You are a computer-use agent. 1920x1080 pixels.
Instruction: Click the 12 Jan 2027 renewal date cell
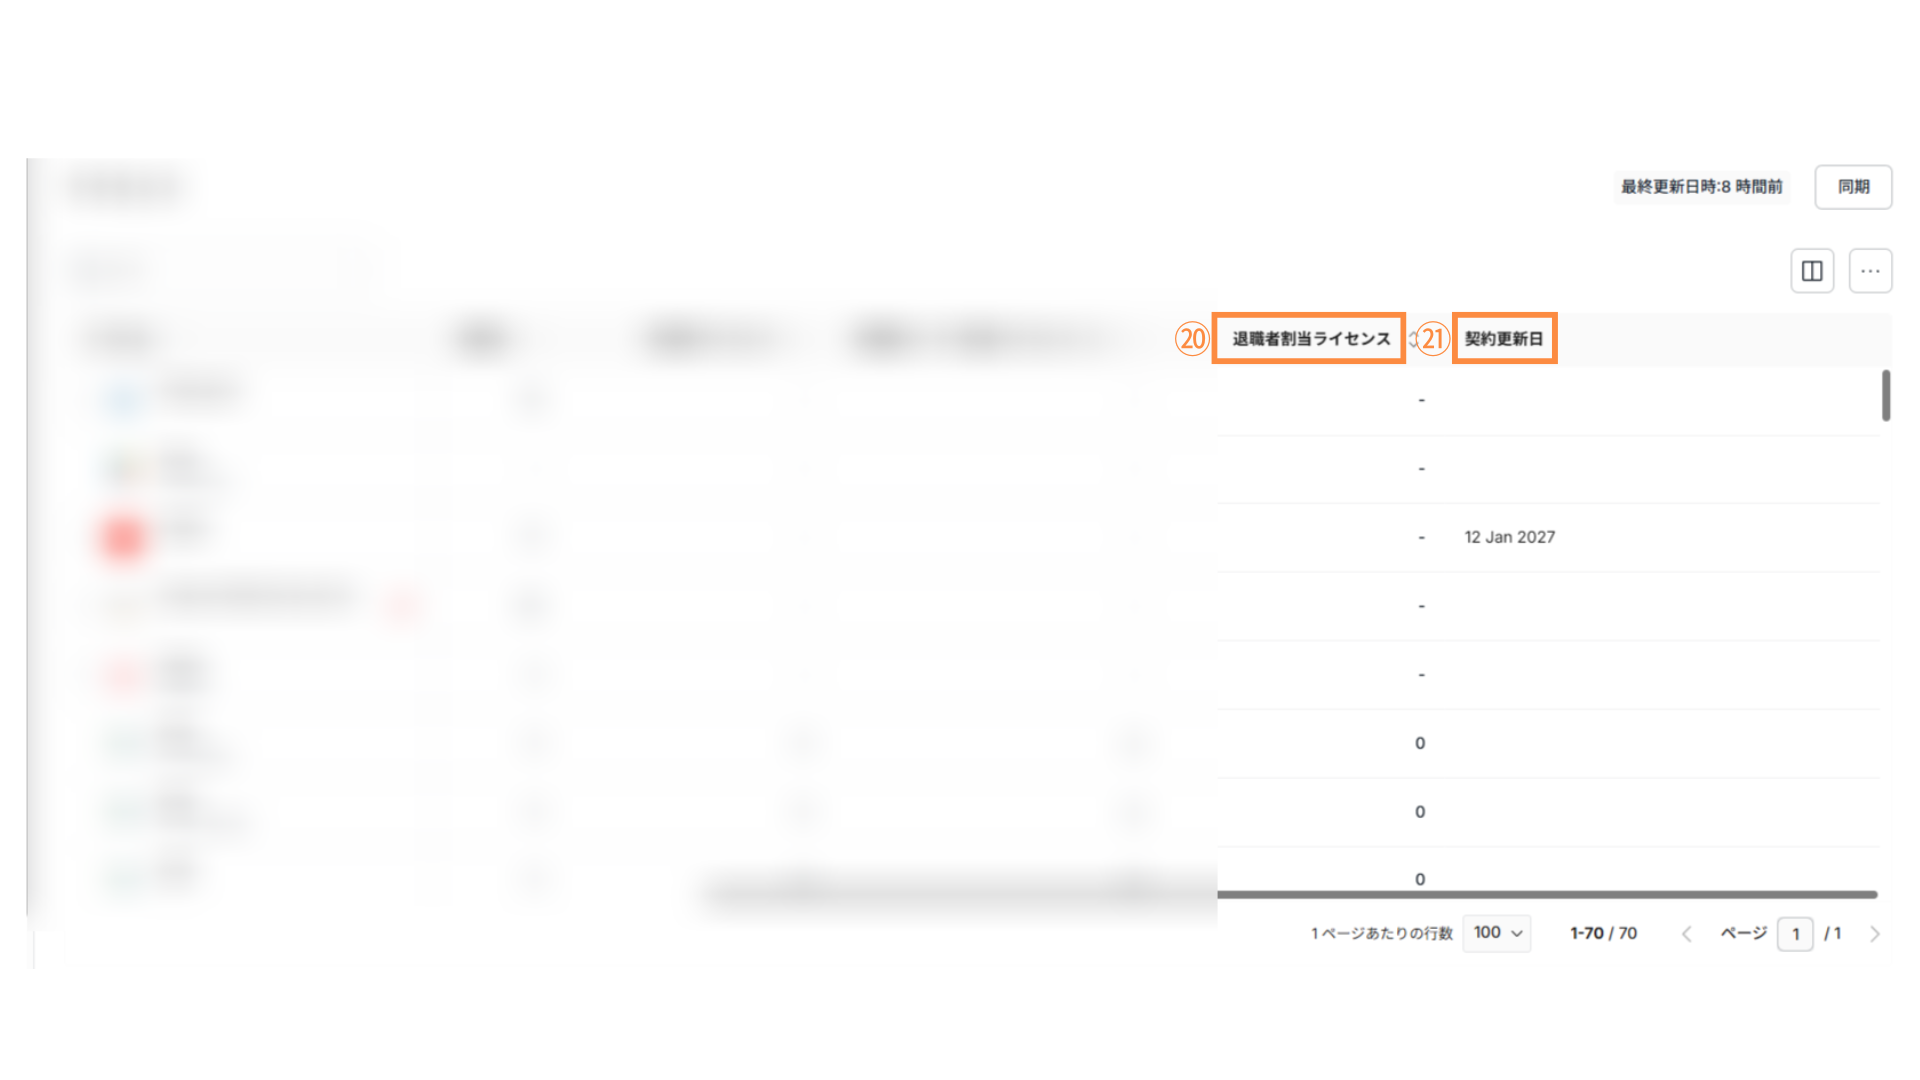point(1509,537)
